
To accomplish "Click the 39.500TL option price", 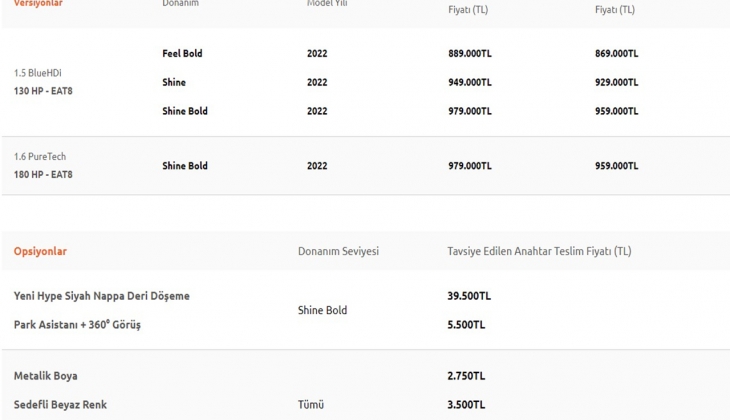I will point(469,296).
